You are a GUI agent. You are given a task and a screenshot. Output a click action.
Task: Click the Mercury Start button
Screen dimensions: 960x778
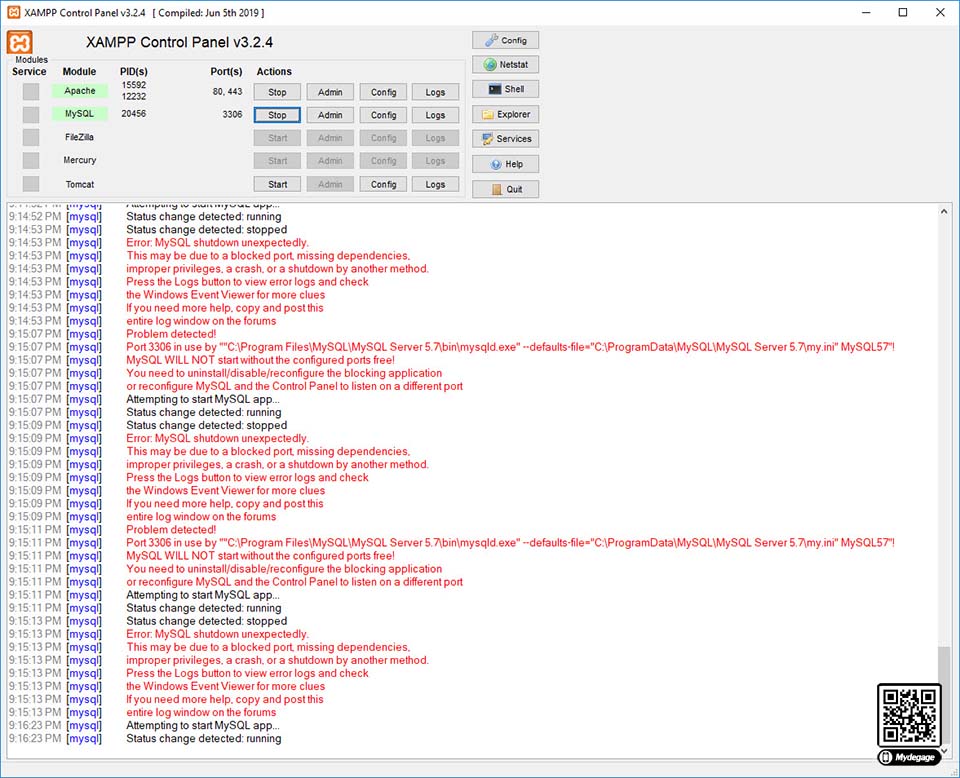tap(277, 161)
